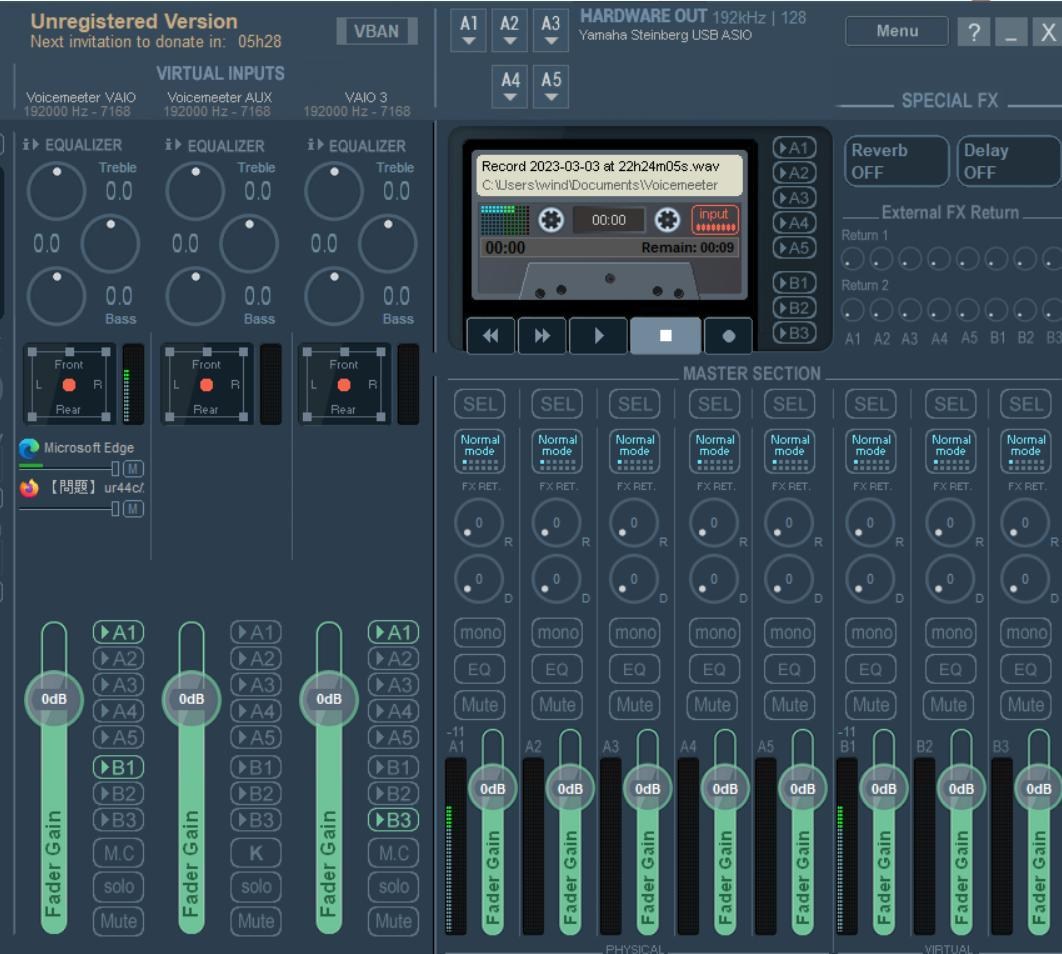Screen dimensions: 1062x954
Task: Select the A1 bus with SEL
Action: click(x=480, y=404)
